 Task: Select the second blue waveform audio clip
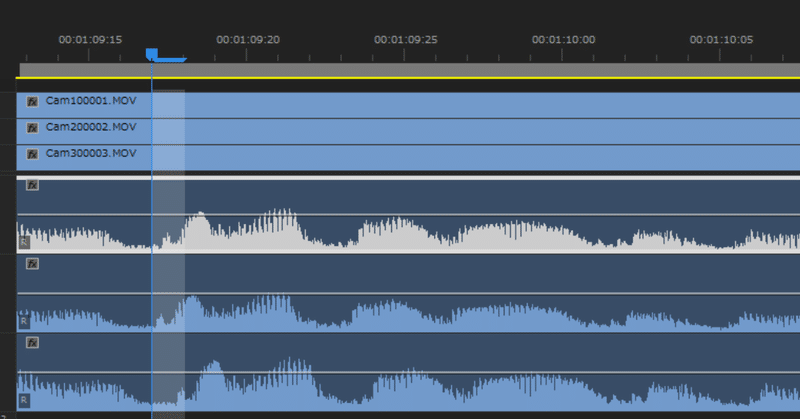tap(408, 293)
